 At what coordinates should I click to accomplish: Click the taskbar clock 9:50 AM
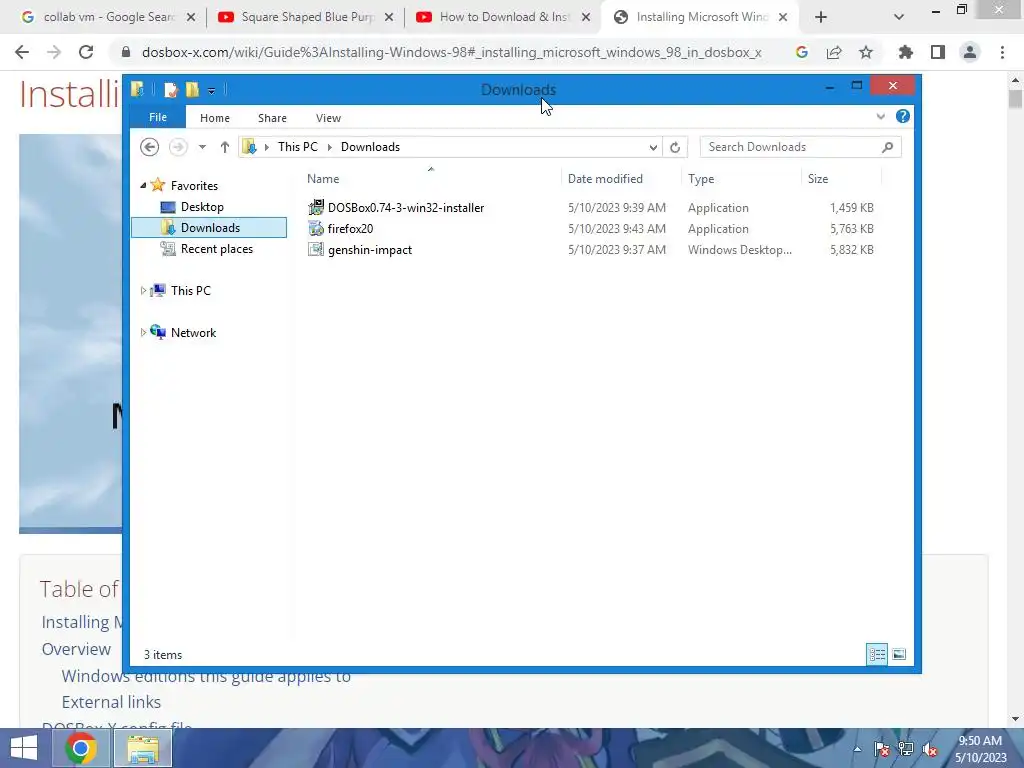tap(980, 741)
